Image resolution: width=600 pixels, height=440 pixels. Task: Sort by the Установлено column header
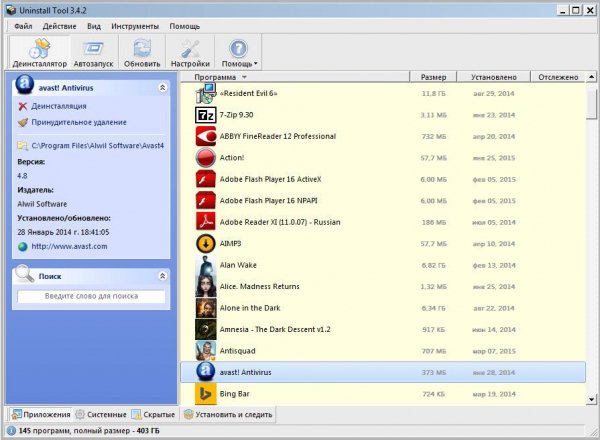pyautogui.click(x=494, y=77)
